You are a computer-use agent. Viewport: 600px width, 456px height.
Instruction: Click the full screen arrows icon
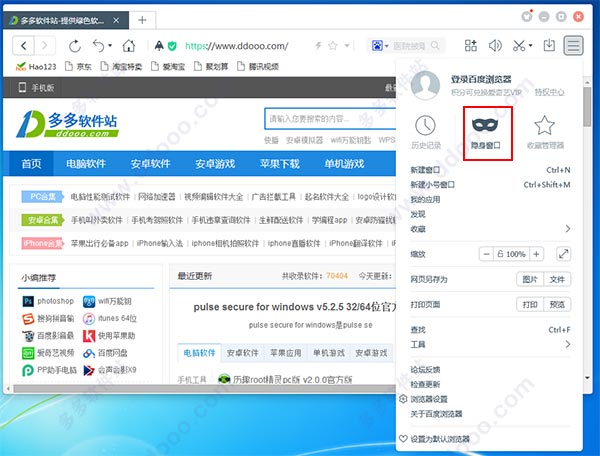[563, 254]
